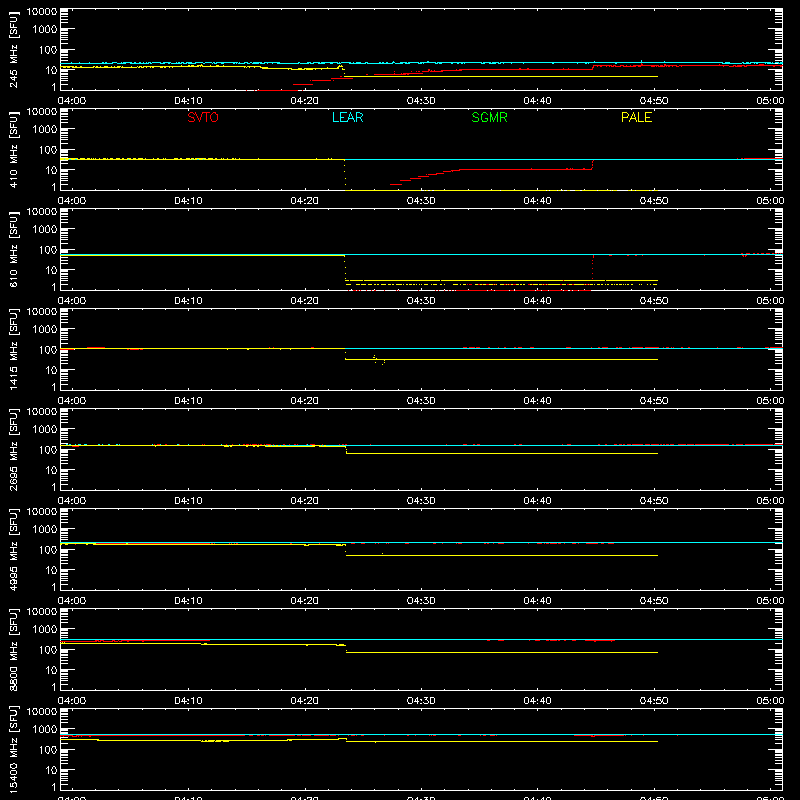The width and height of the screenshot is (800, 800).
Task: Click 04:10 tick under the 1415 MHz plot
Action: coord(188,401)
